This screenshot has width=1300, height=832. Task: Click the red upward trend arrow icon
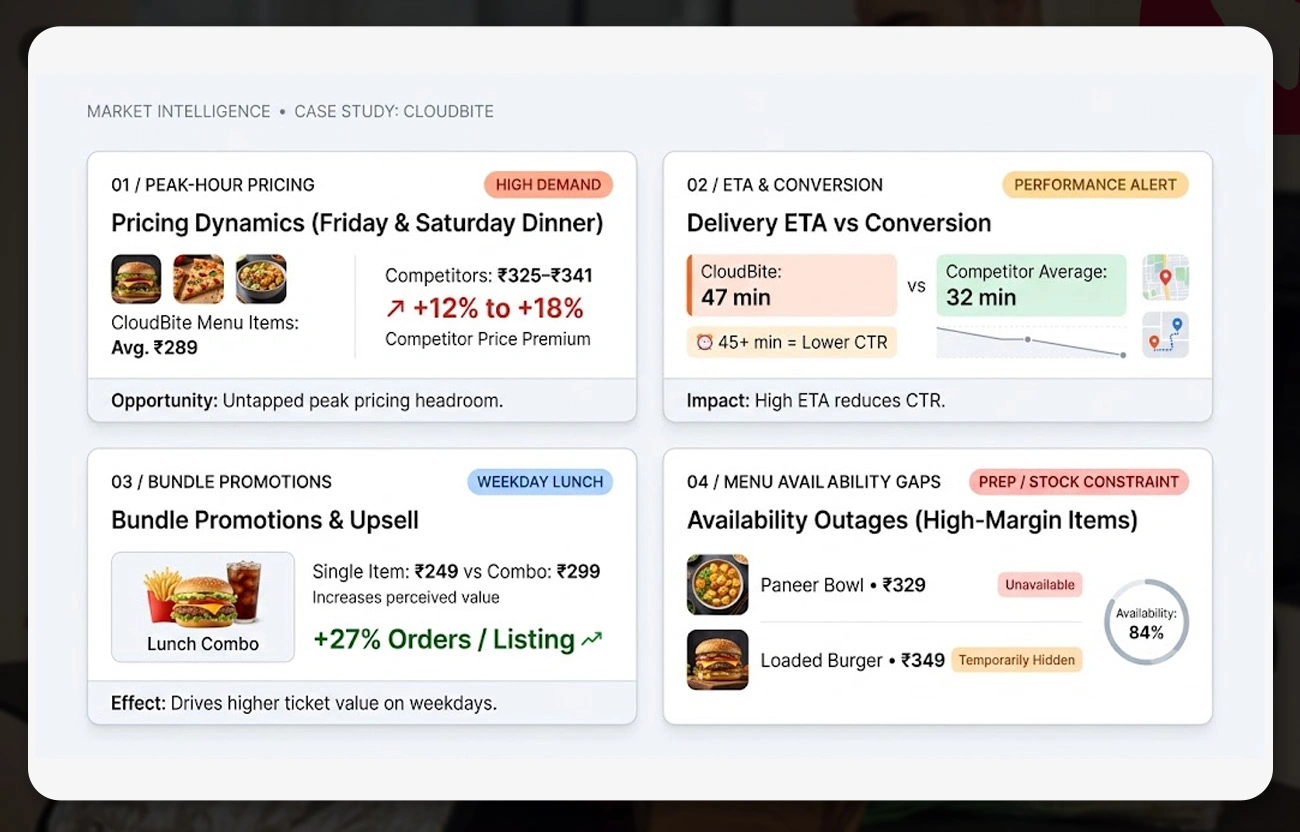tap(395, 308)
